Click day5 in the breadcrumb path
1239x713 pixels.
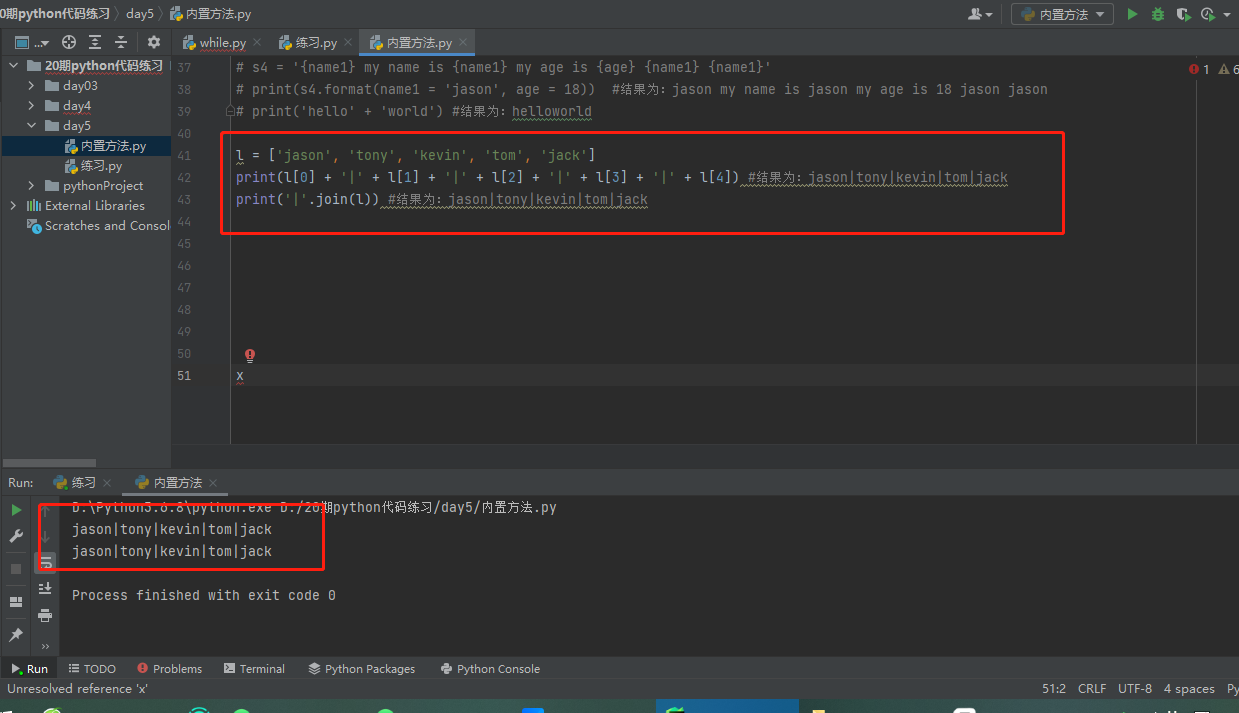coord(139,14)
